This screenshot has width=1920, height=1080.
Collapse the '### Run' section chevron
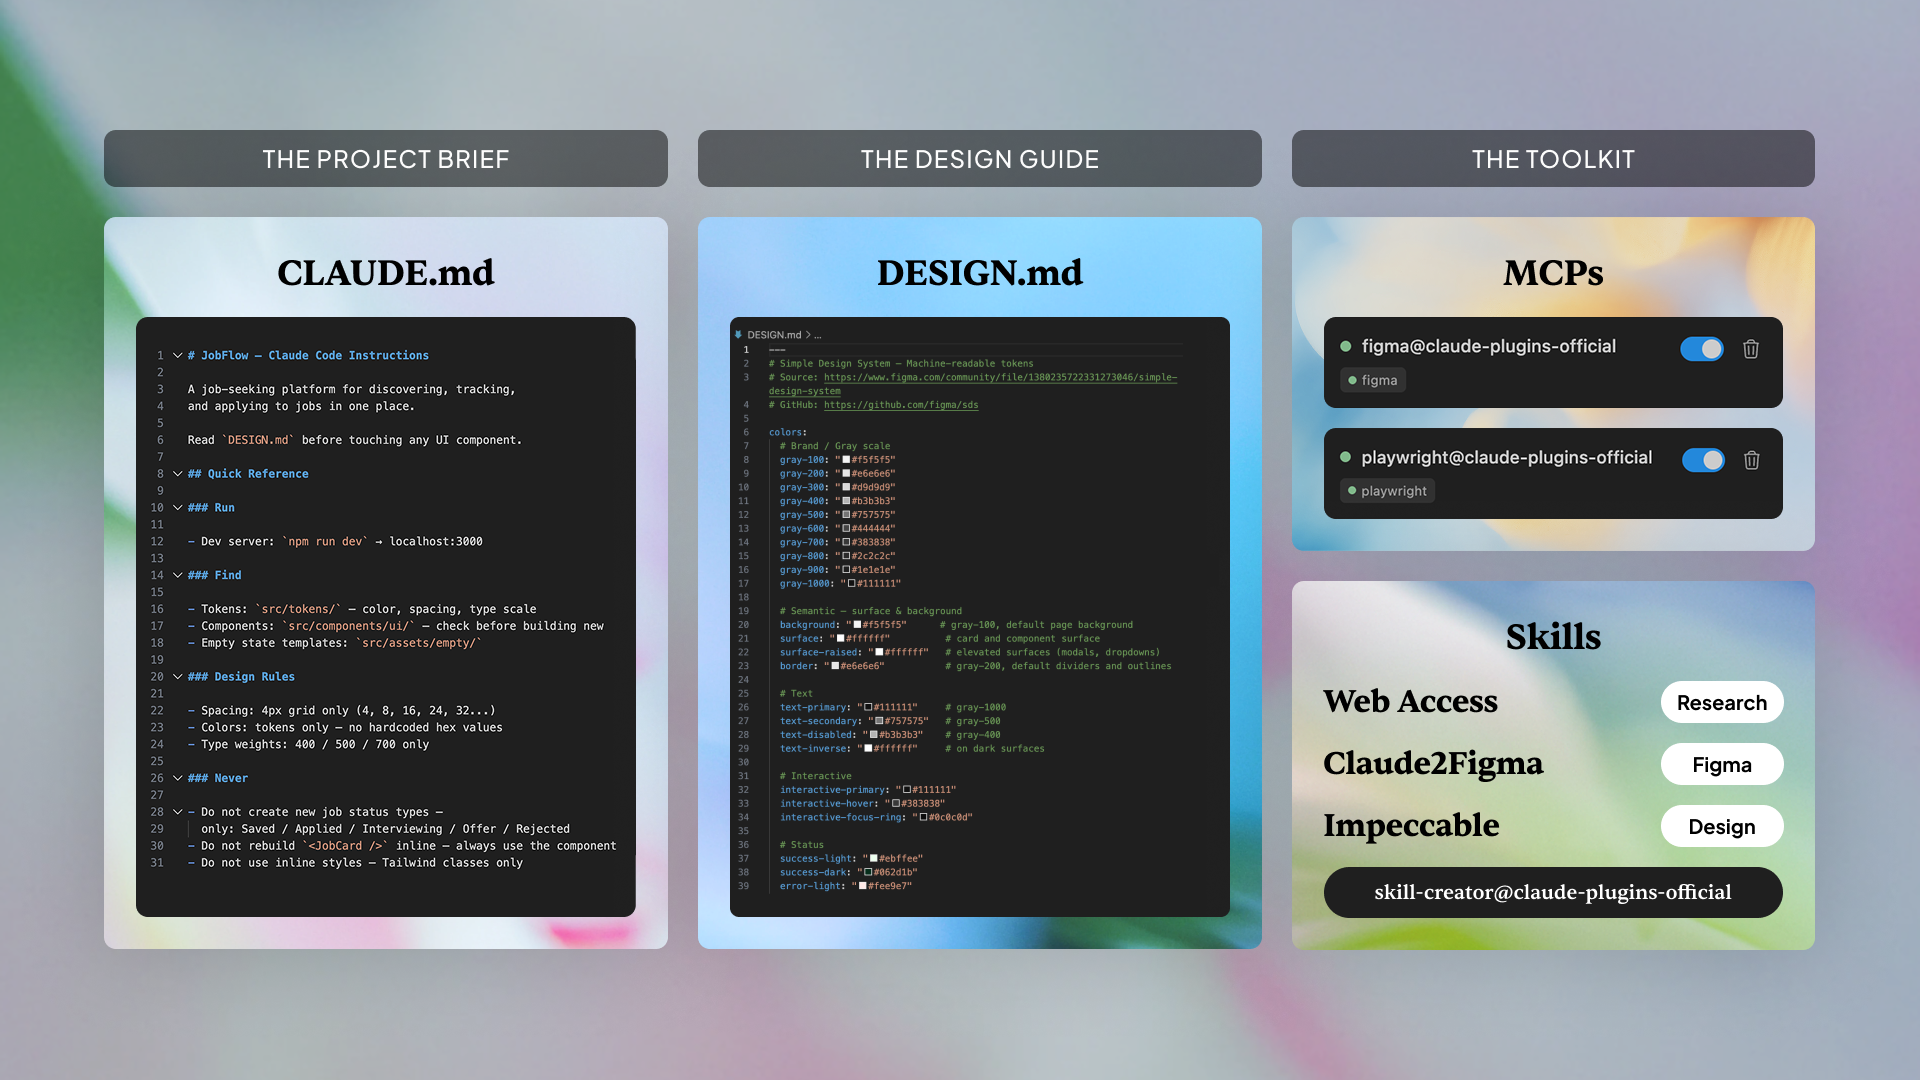(x=178, y=508)
